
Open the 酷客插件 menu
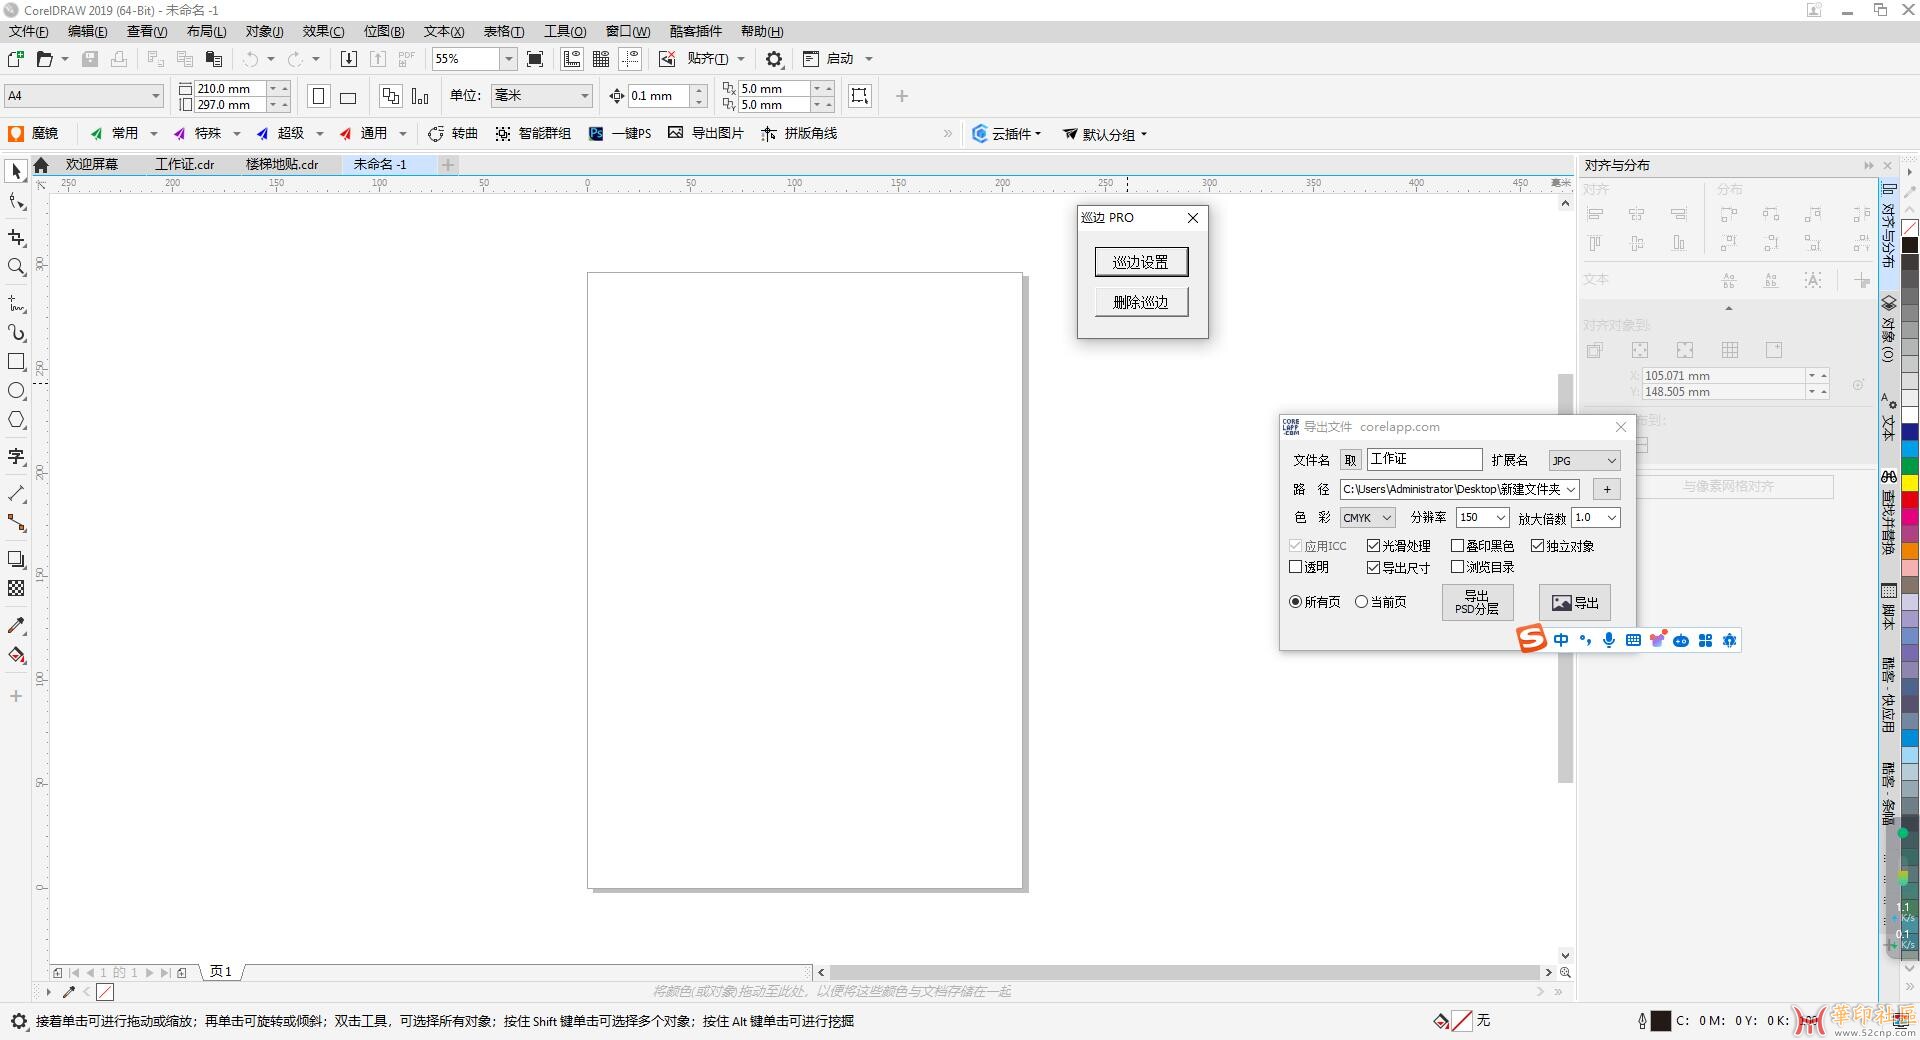click(696, 31)
